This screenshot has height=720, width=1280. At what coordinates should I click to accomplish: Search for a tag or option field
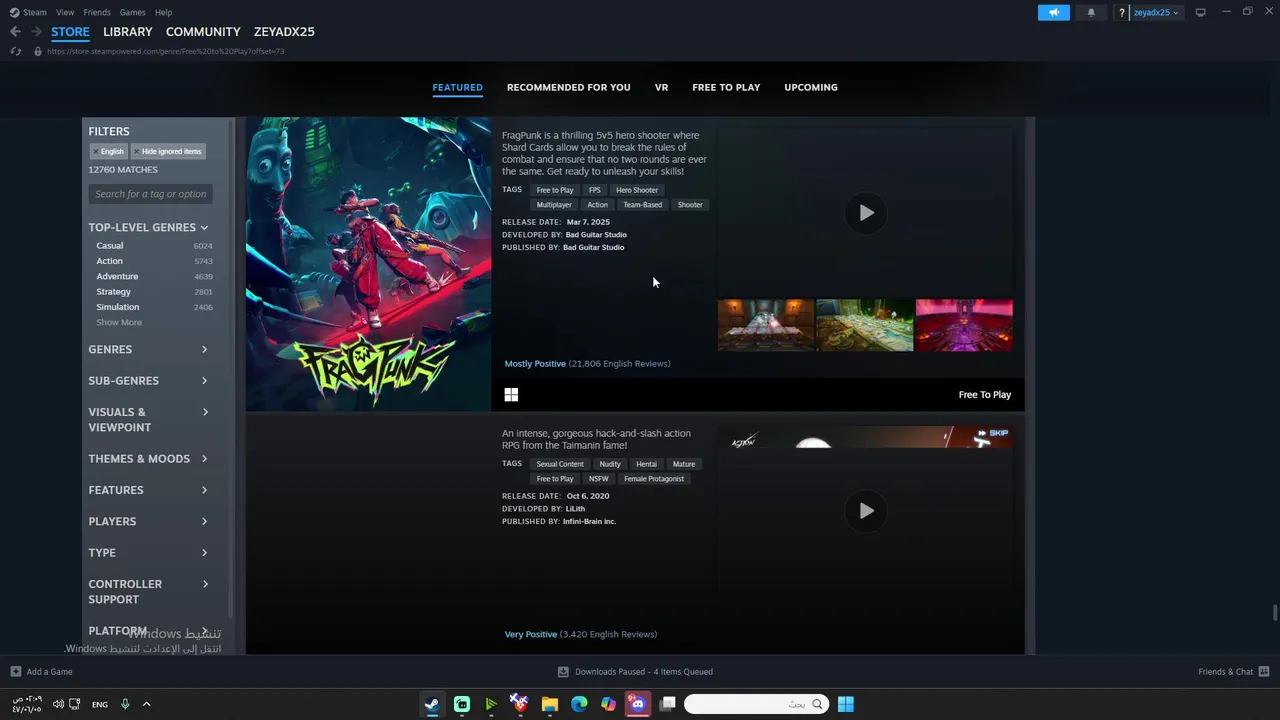pos(150,194)
